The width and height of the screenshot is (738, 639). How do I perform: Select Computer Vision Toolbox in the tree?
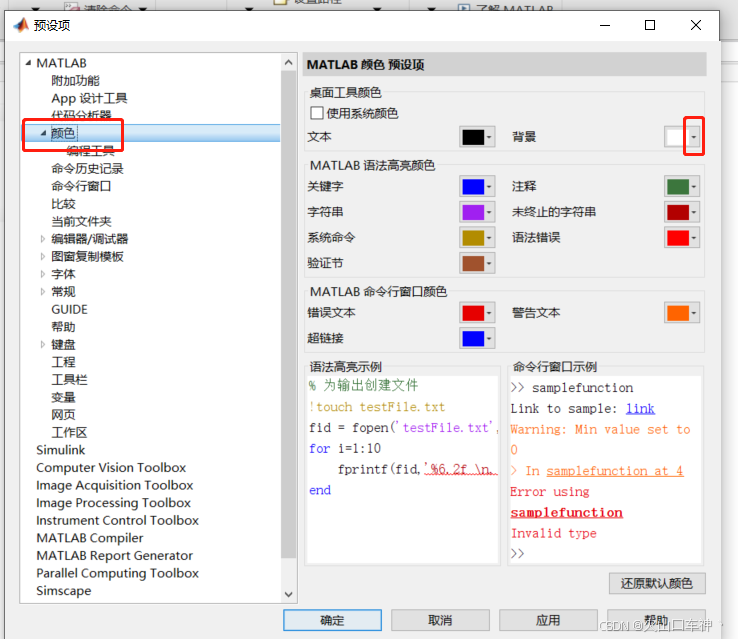pyautogui.click(x=111, y=468)
